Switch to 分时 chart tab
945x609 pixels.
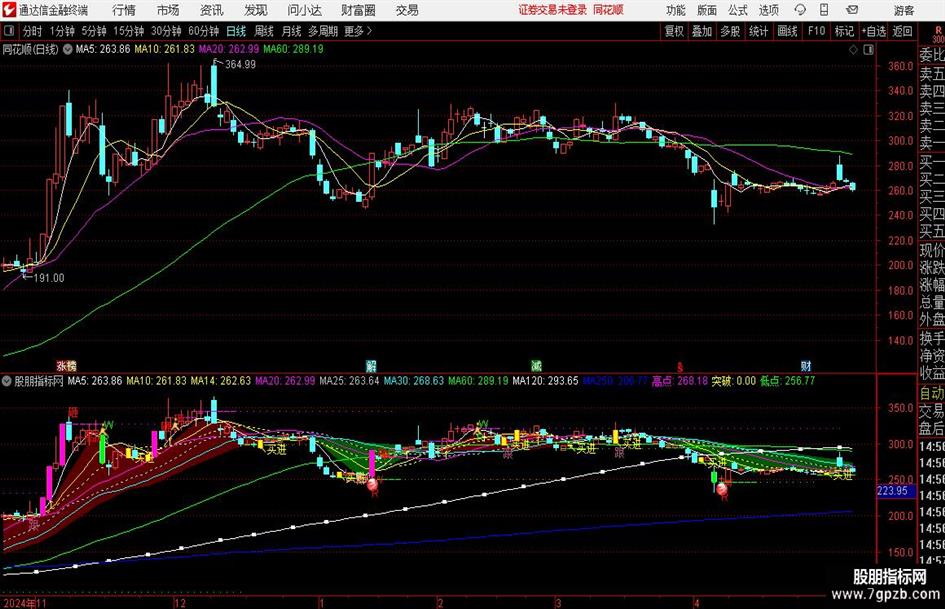[33, 31]
